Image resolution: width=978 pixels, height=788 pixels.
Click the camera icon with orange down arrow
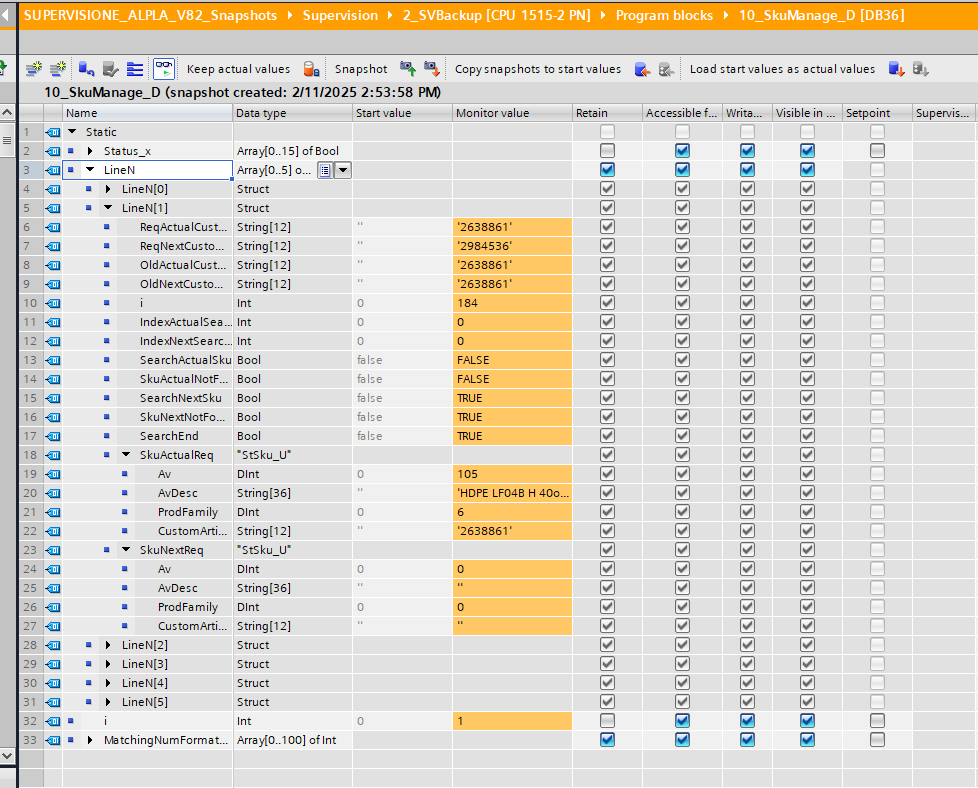[432, 69]
